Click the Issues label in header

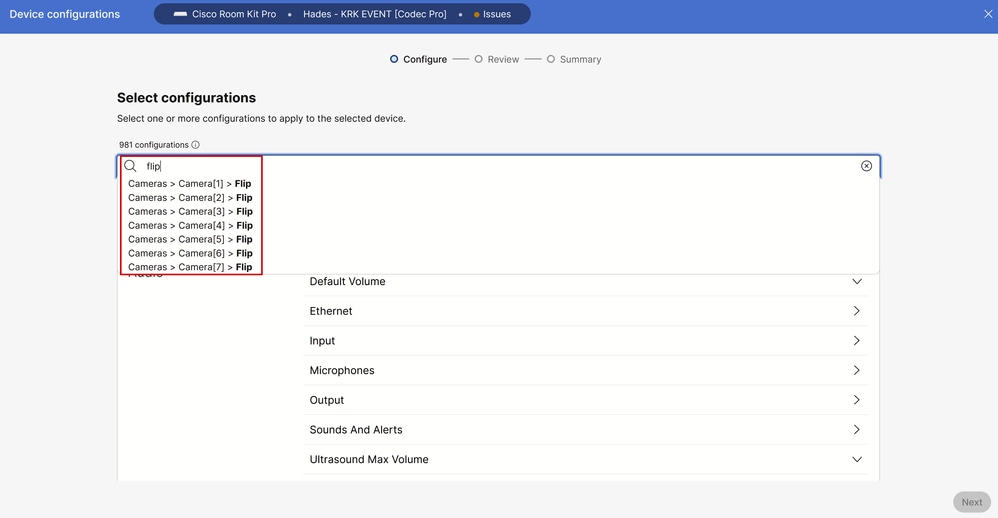pos(497,14)
